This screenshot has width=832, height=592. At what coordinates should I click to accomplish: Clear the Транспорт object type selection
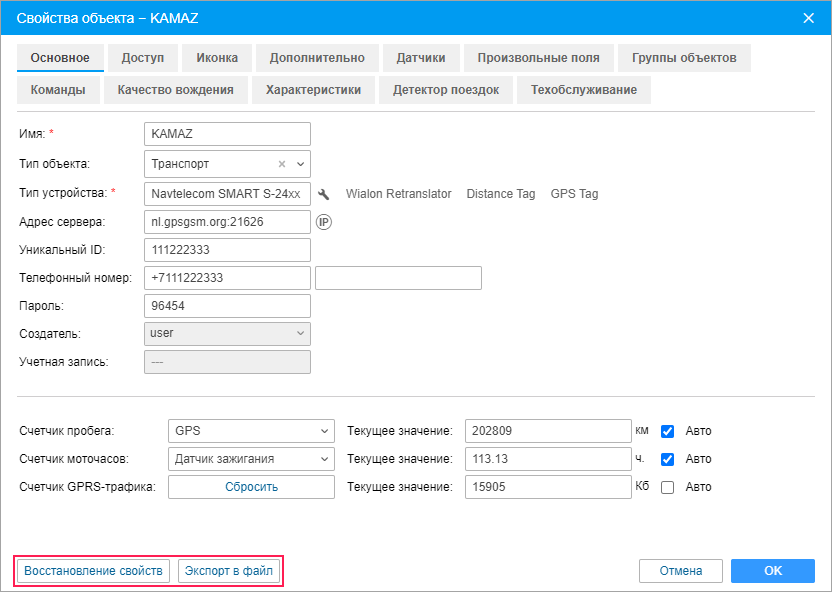(x=282, y=164)
